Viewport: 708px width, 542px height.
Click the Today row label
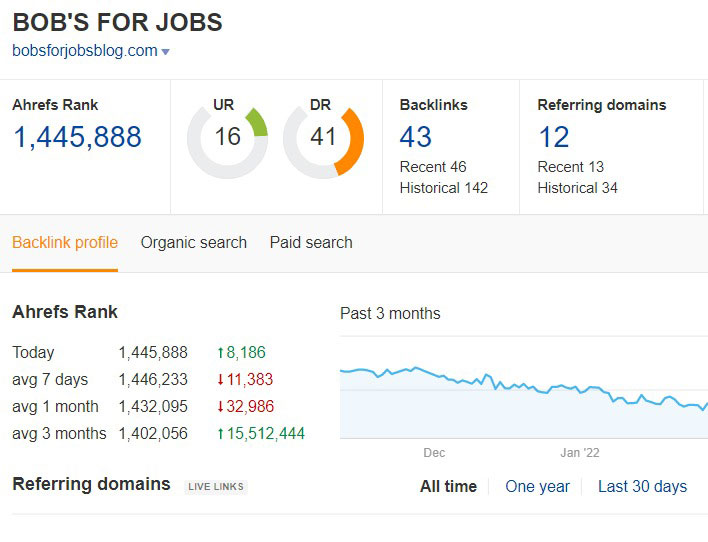click(33, 352)
